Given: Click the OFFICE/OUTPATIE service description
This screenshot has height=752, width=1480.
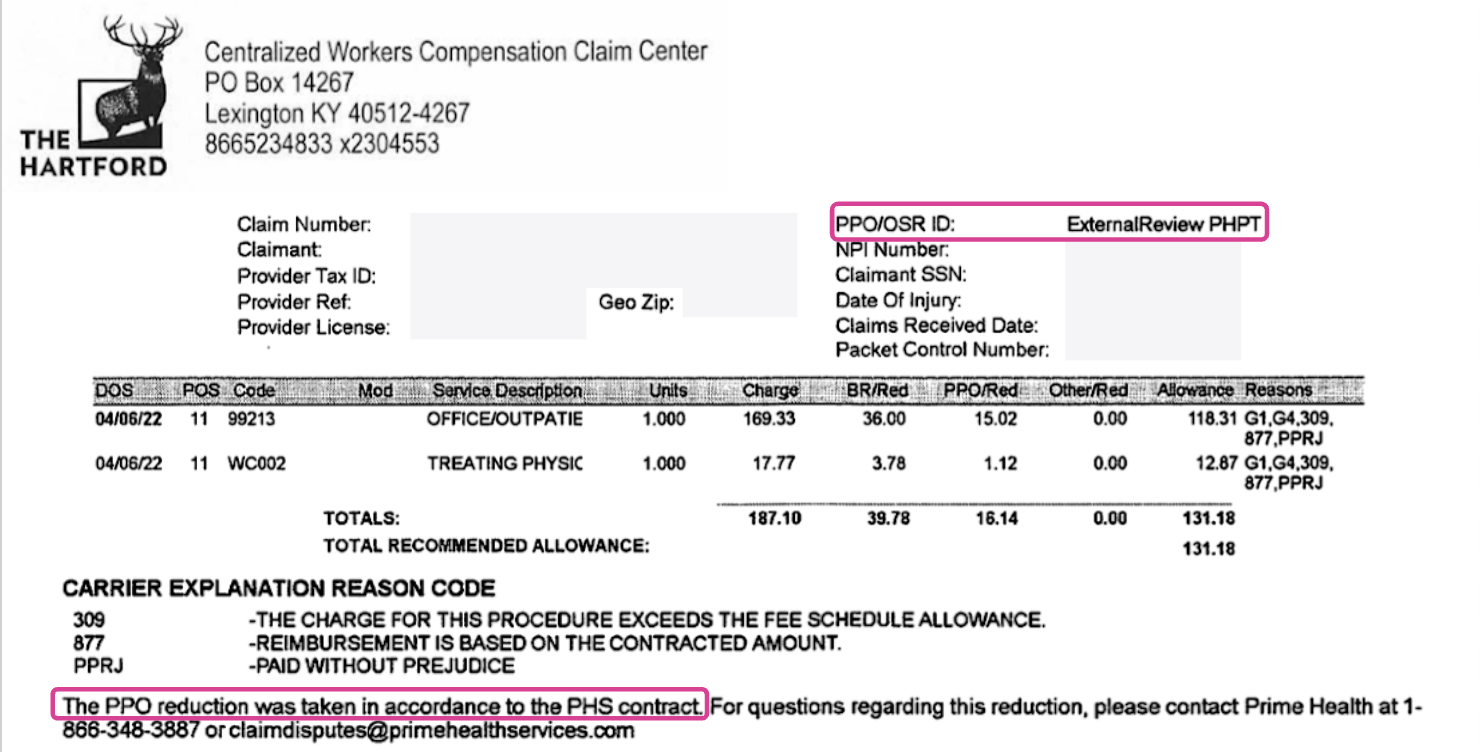Looking at the screenshot, I should click(504, 419).
